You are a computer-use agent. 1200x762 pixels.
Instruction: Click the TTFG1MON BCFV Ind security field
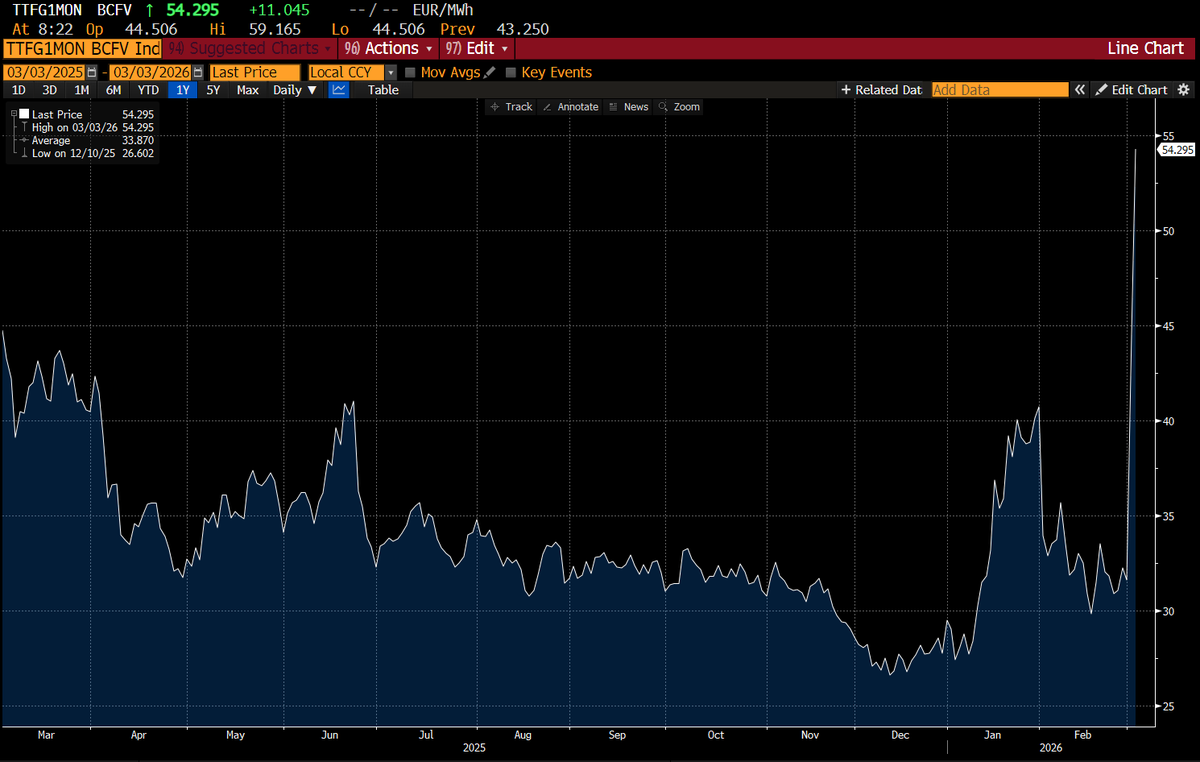pos(82,48)
